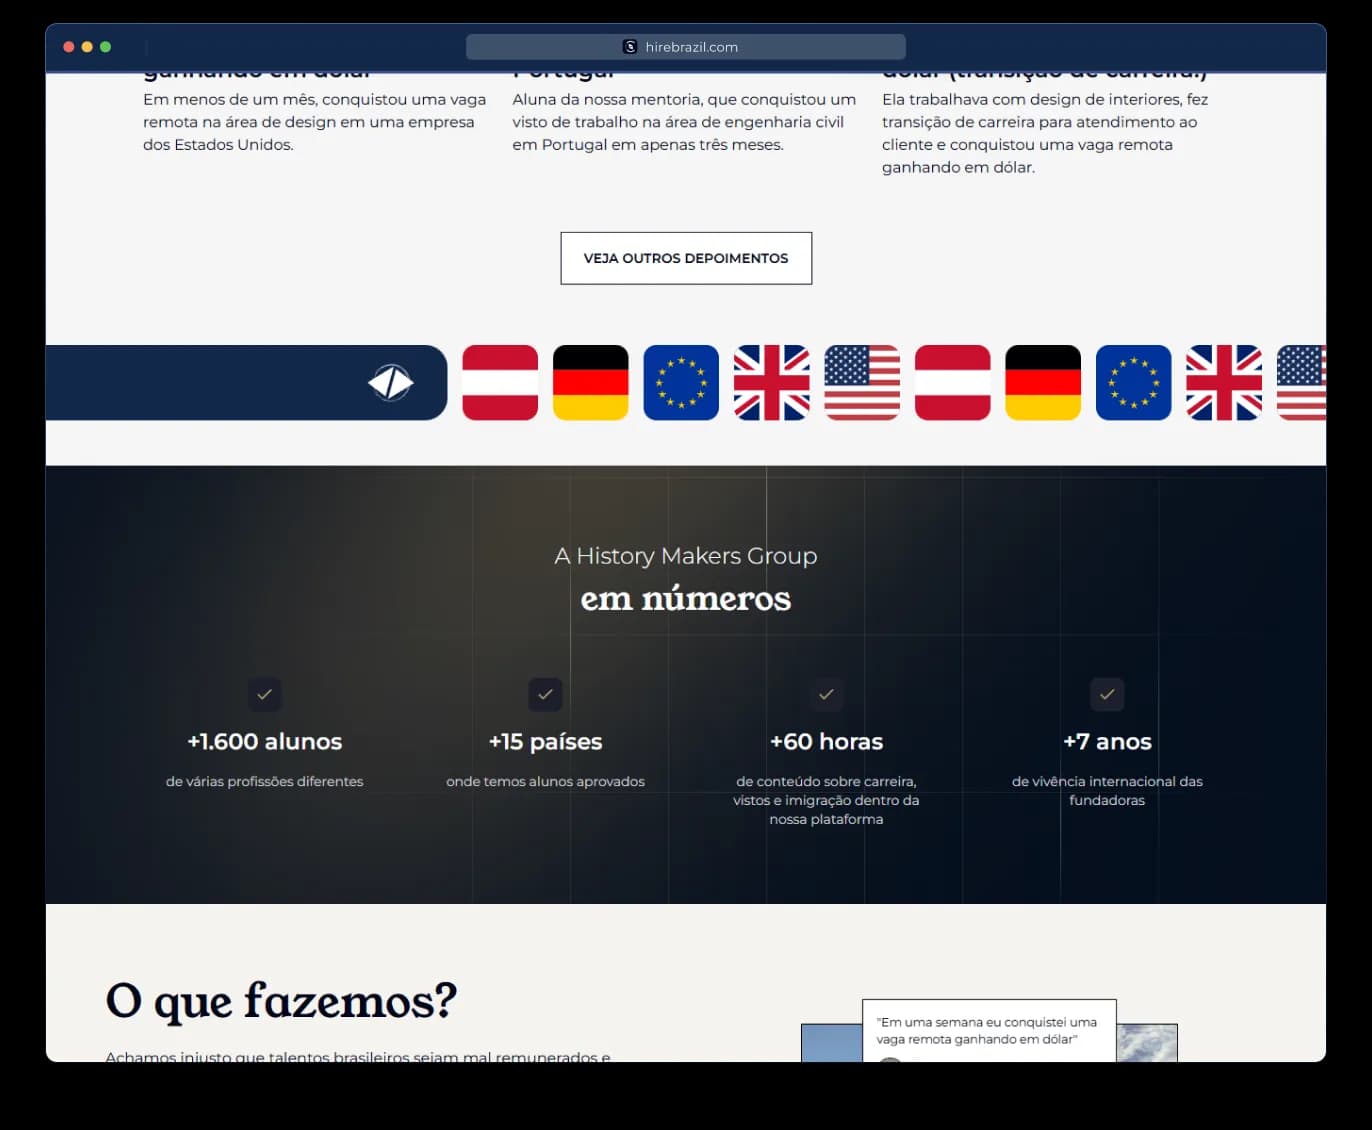1372x1130 pixels.
Task: Click VEJA OUTROS DEPOIMENTOS button
Action: coord(686,258)
